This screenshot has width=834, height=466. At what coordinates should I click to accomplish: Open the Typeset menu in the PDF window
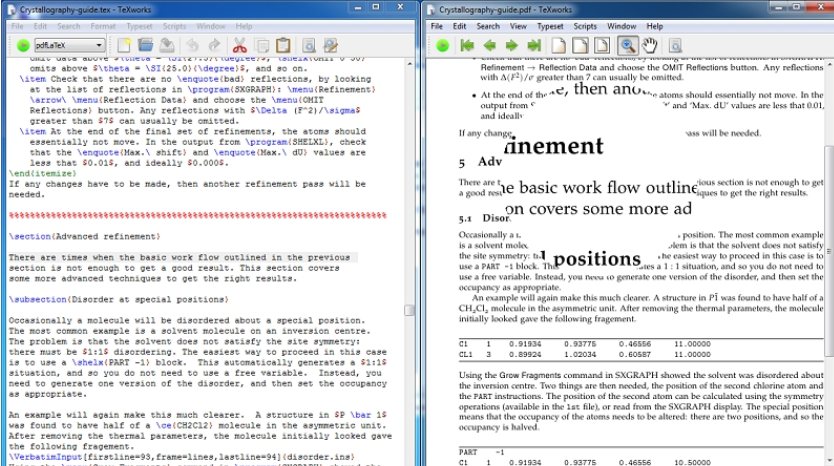coord(550,26)
